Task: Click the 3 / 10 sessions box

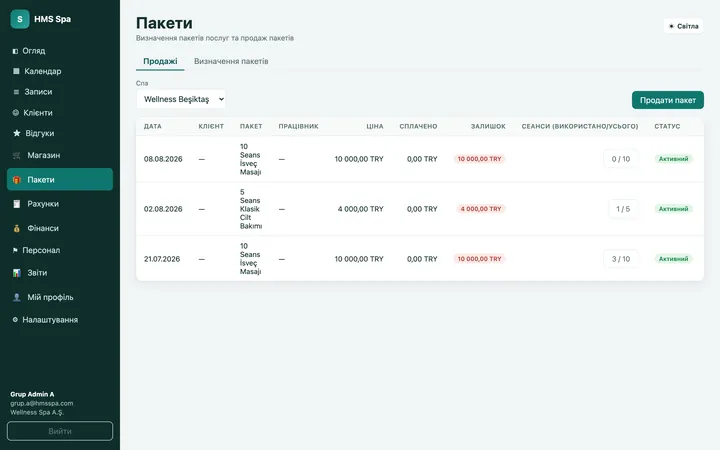Action: 621,259
